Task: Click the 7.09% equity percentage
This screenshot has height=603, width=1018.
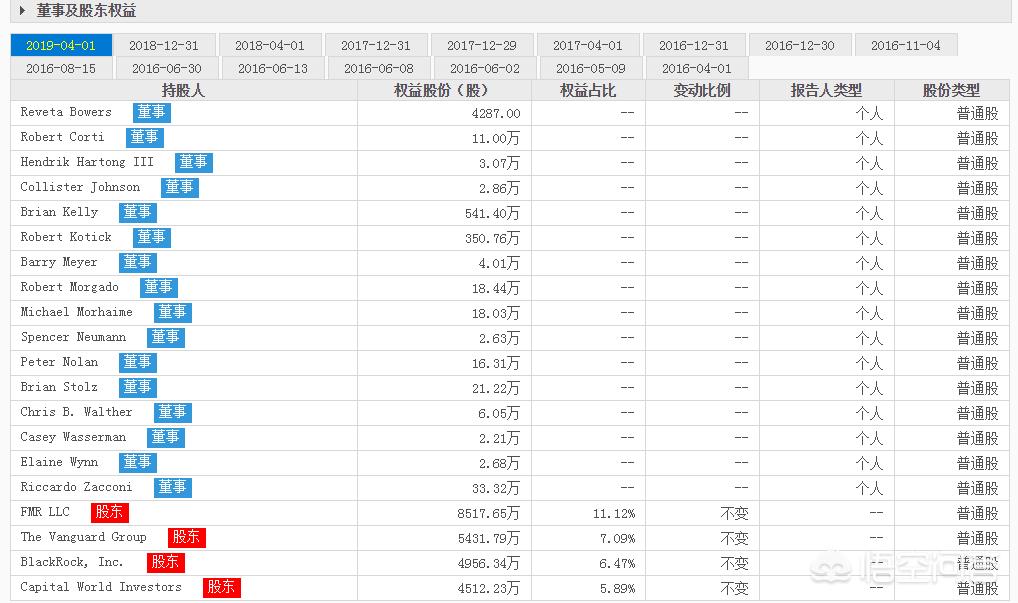Action: [x=617, y=538]
